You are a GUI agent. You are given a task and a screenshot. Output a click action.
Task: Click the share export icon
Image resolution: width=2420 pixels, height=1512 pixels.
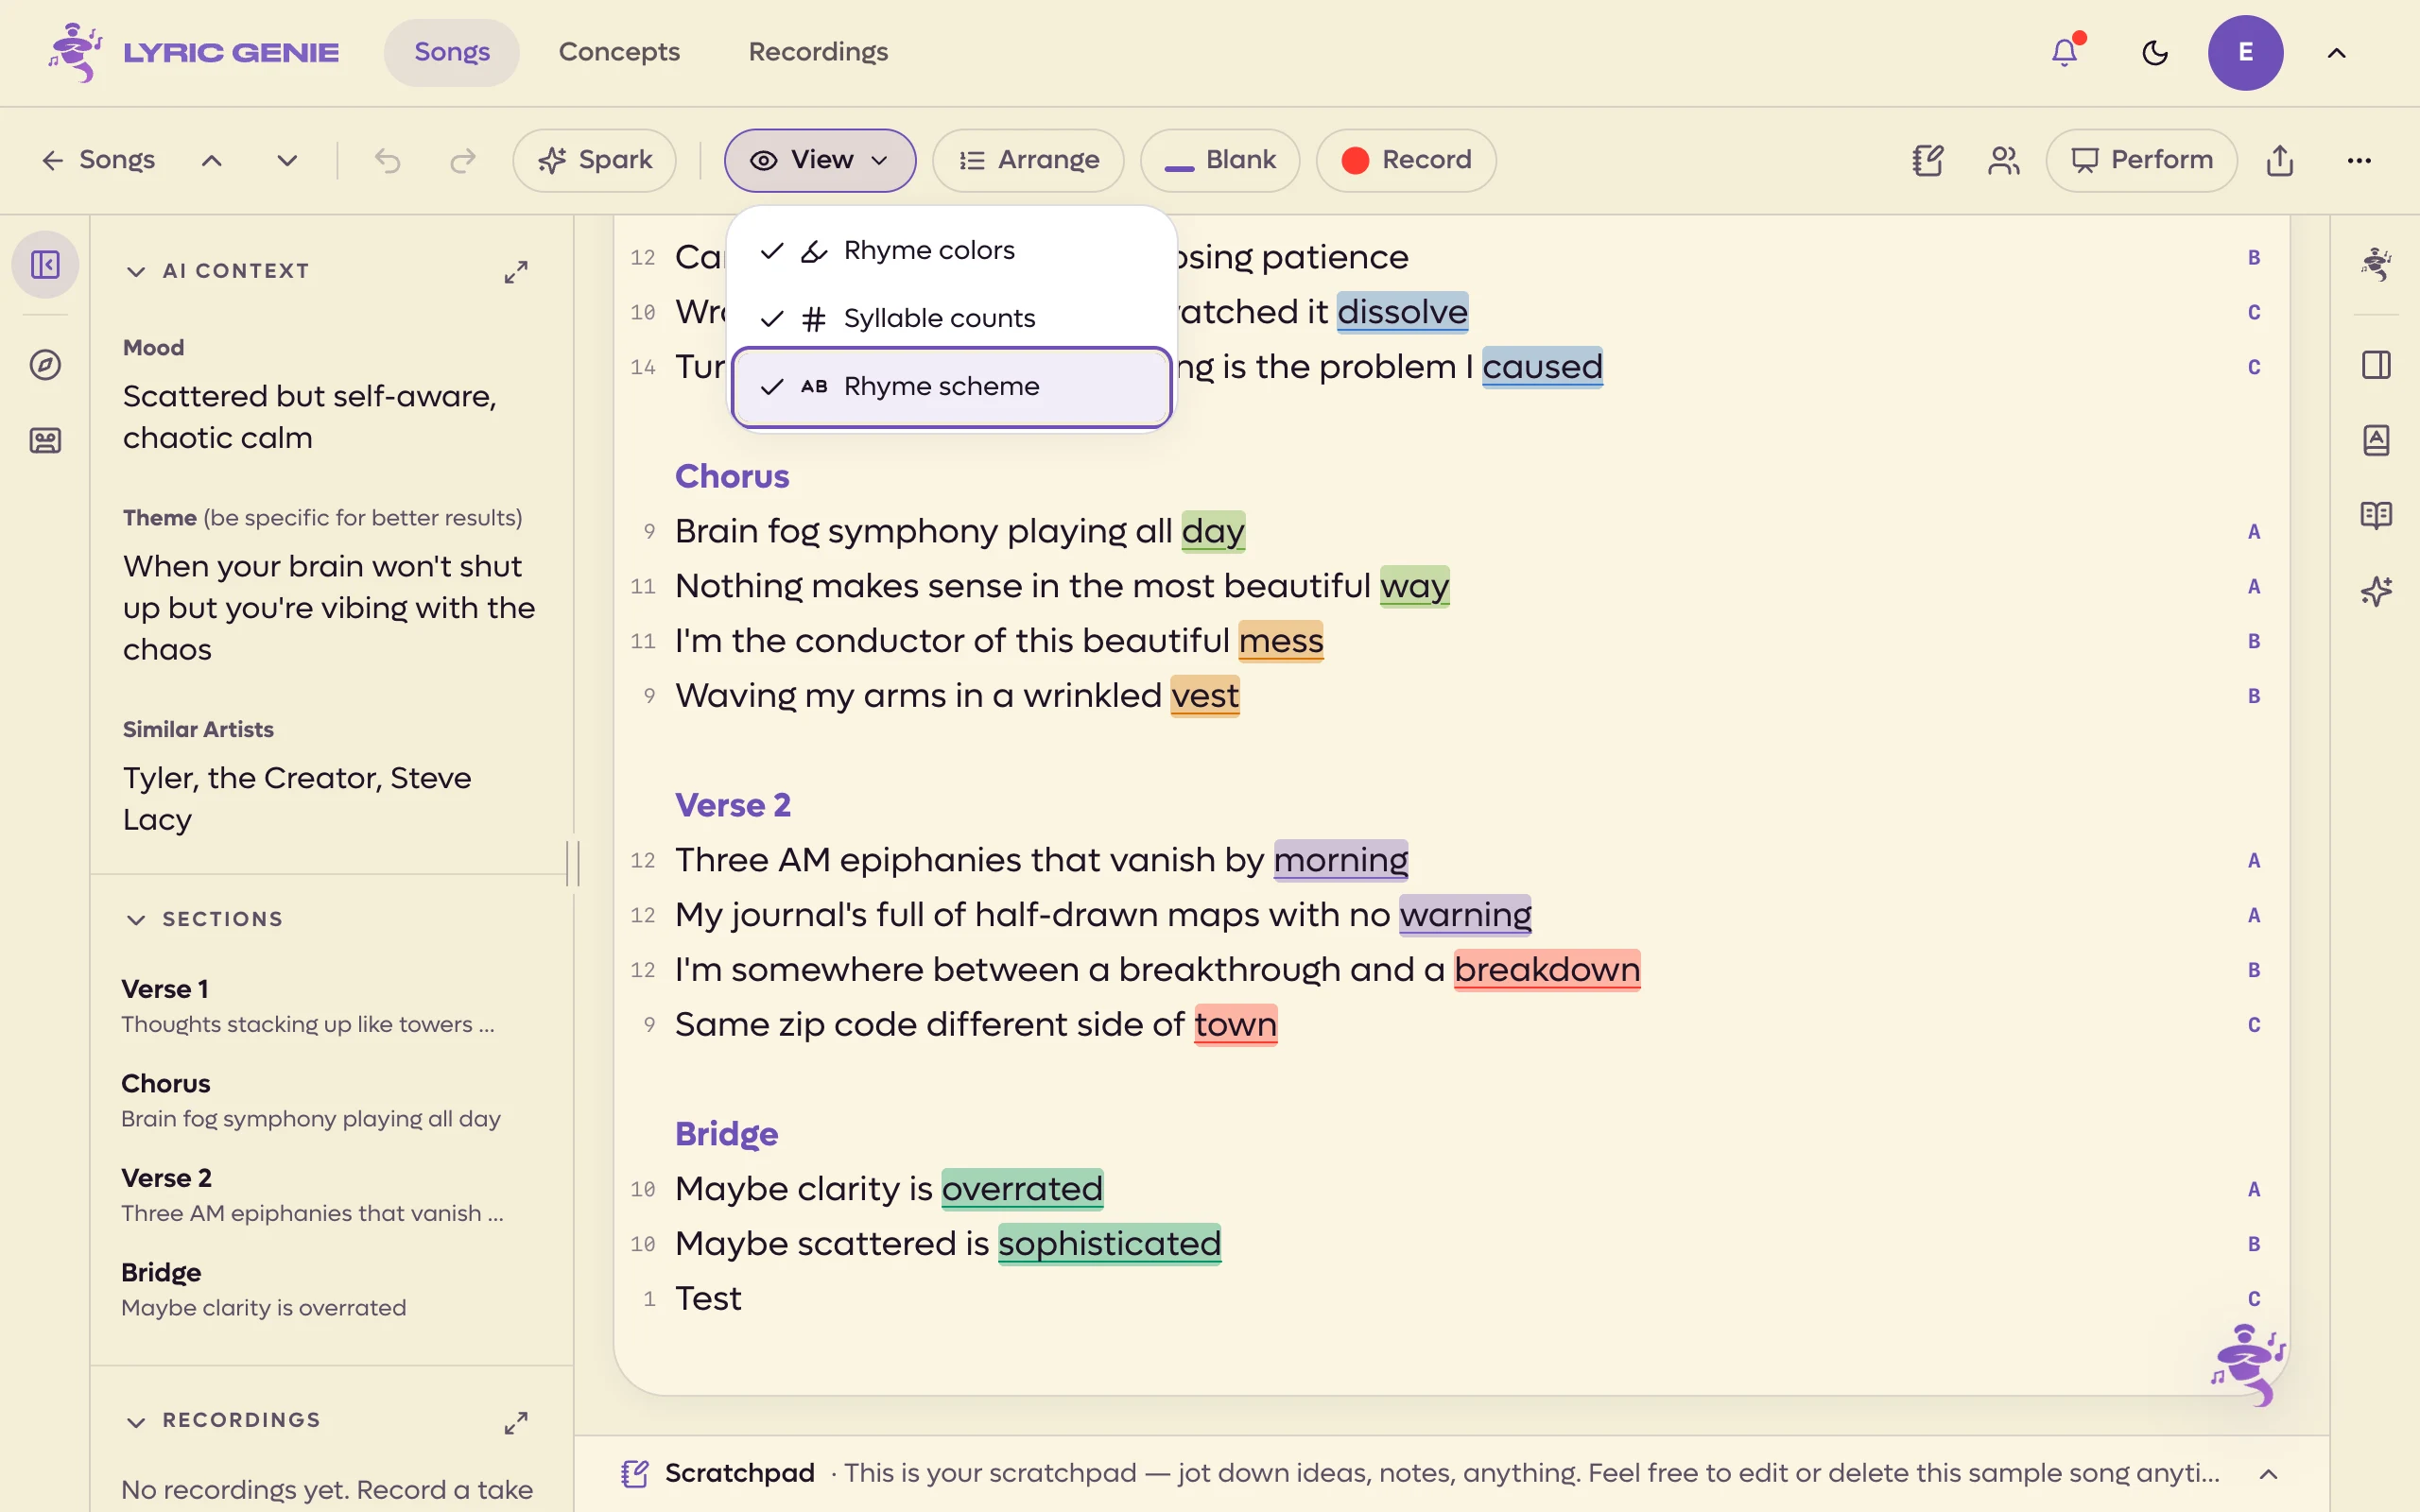tap(2279, 160)
